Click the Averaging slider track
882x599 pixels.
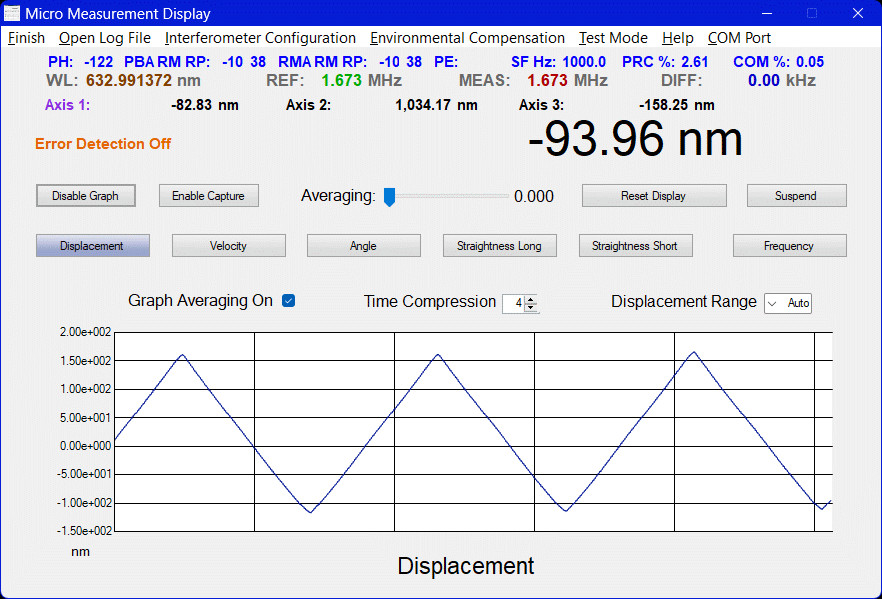447,196
